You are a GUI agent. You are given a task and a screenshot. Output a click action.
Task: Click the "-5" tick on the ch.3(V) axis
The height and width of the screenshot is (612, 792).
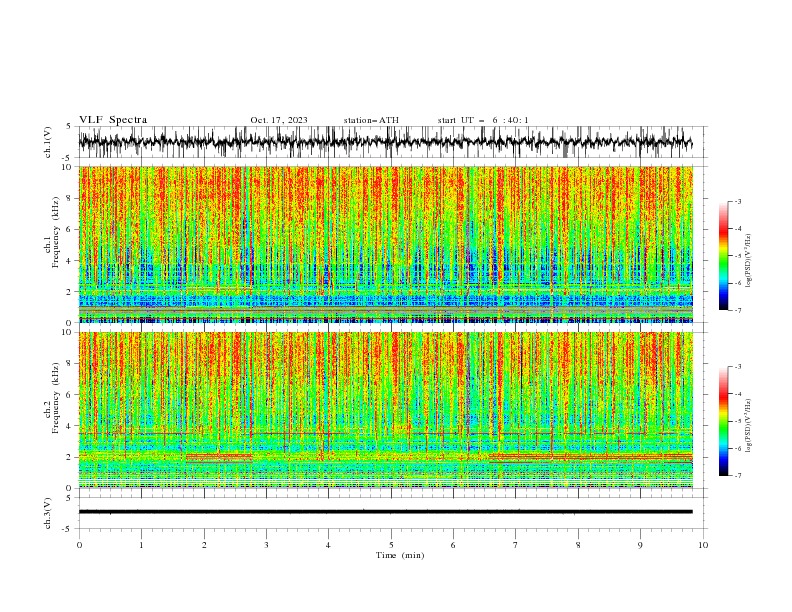68,529
